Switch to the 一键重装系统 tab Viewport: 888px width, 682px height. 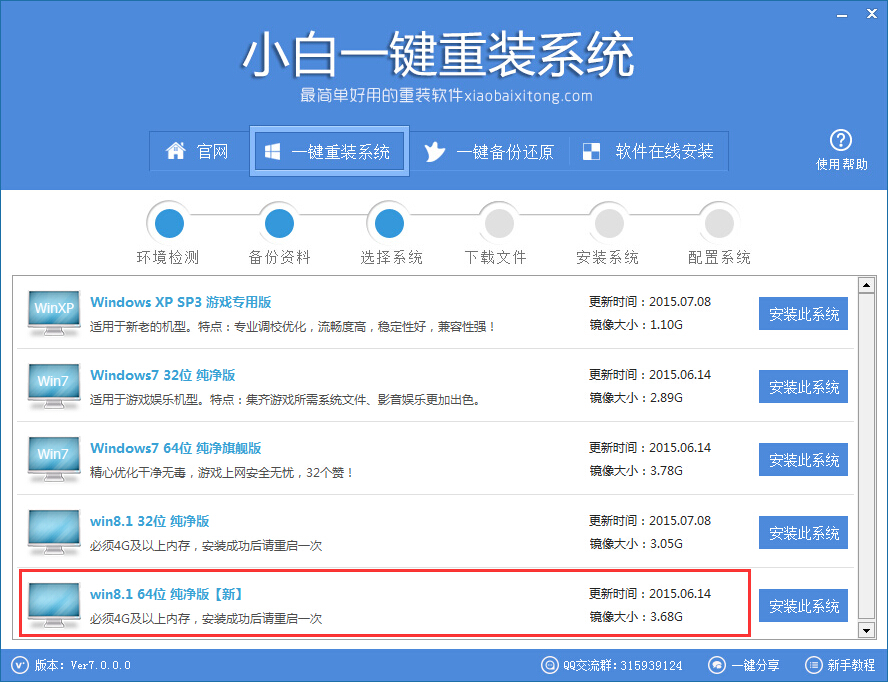329,151
